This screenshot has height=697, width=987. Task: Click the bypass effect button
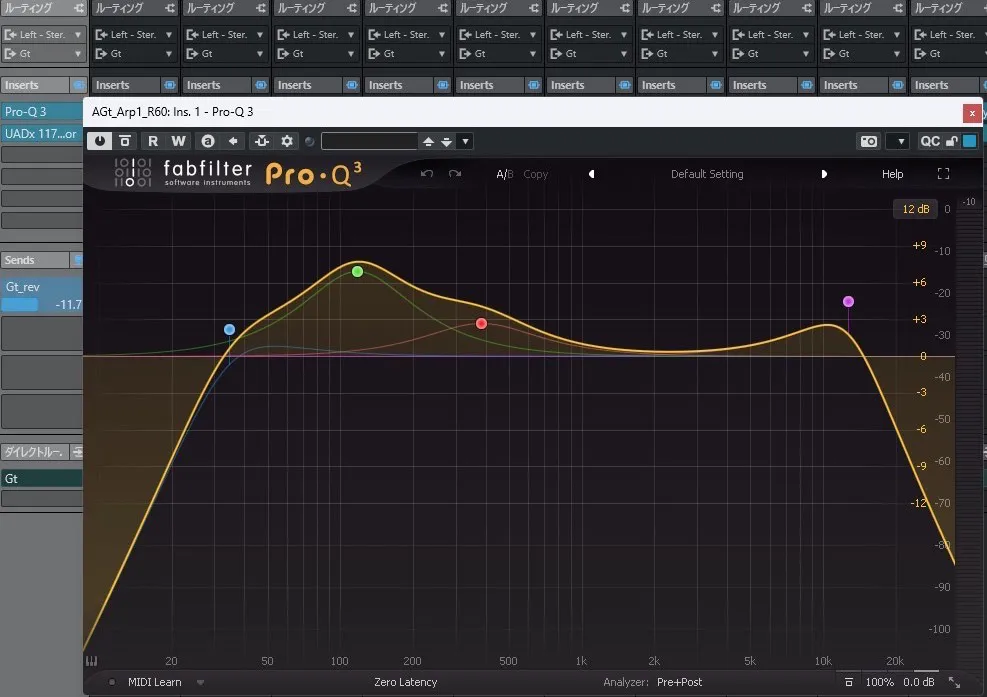pyautogui.click(x=125, y=141)
